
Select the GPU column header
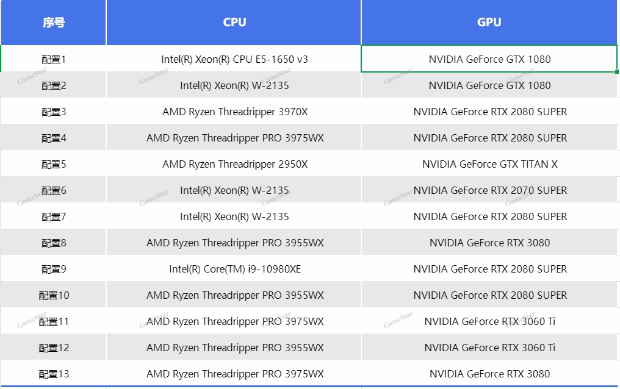pyautogui.click(x=489, y=22)
